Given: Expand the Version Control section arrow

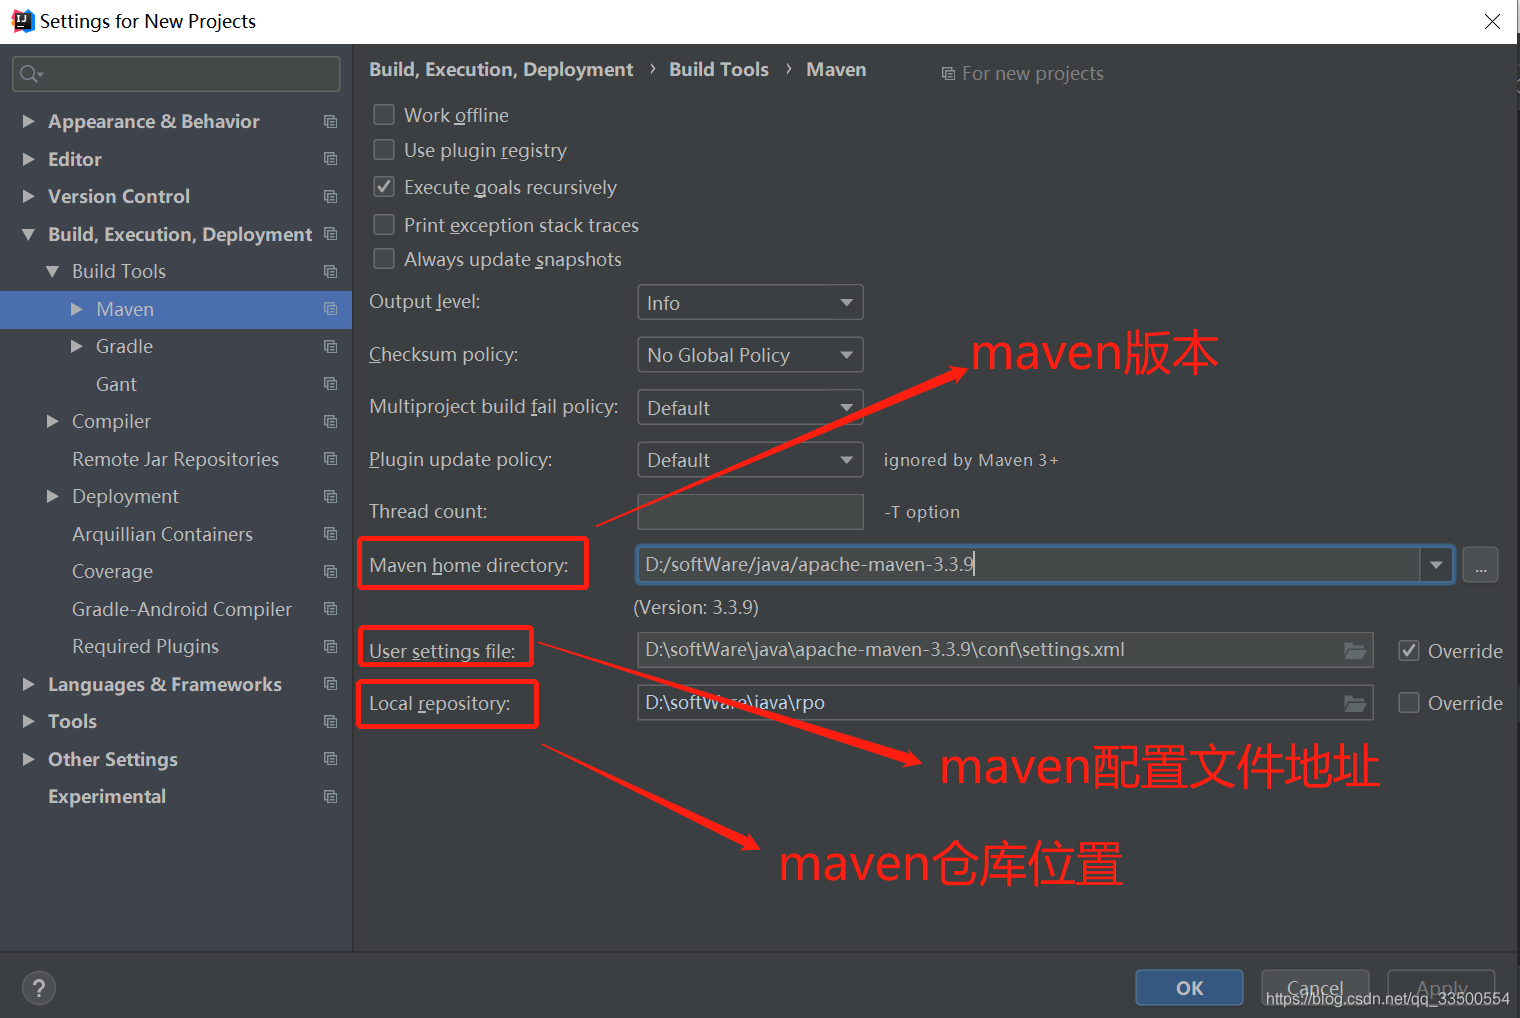Looking at the screenshot, I should pyautogui.click(x=29, y=196).
